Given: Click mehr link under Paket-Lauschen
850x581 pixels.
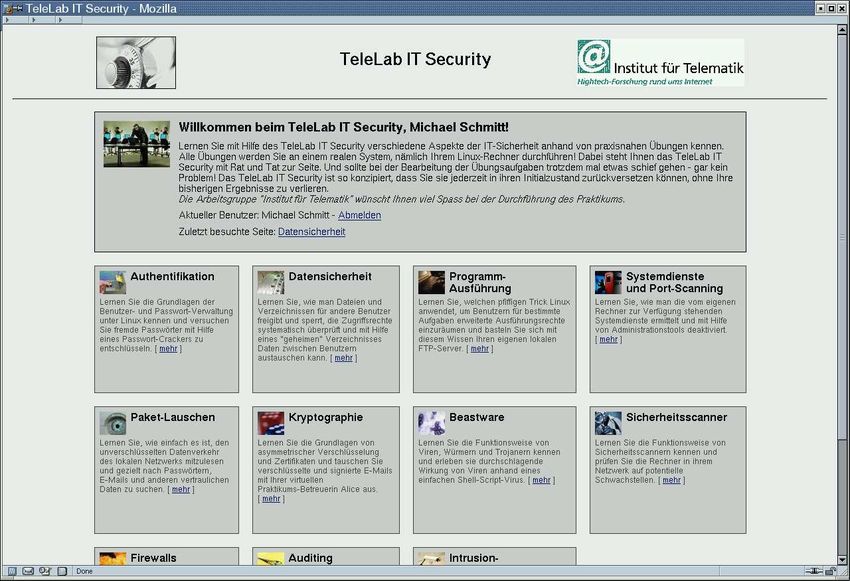Looking at the screenshot, I should click(x=181, y=489).
